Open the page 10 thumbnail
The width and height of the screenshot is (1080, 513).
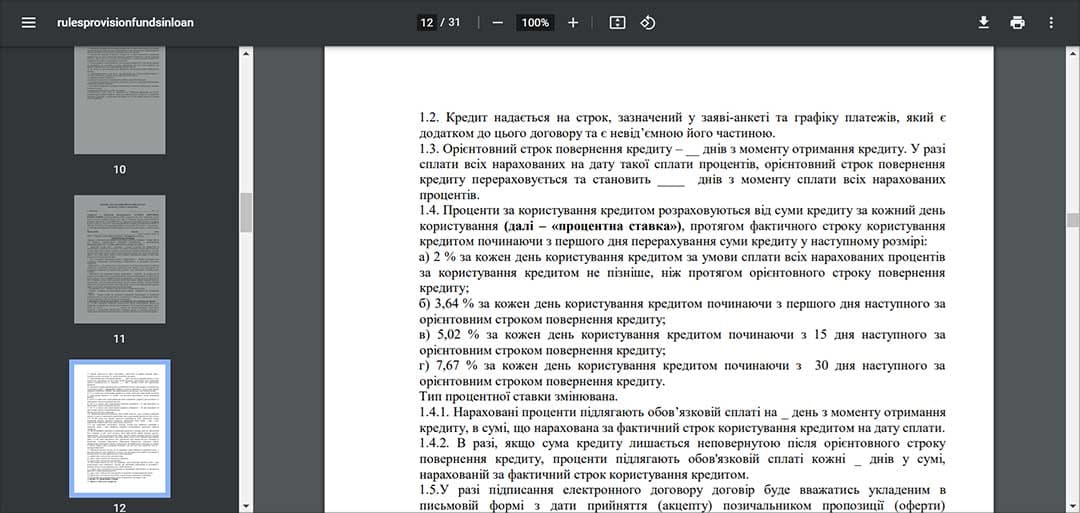tap(120, 99)
